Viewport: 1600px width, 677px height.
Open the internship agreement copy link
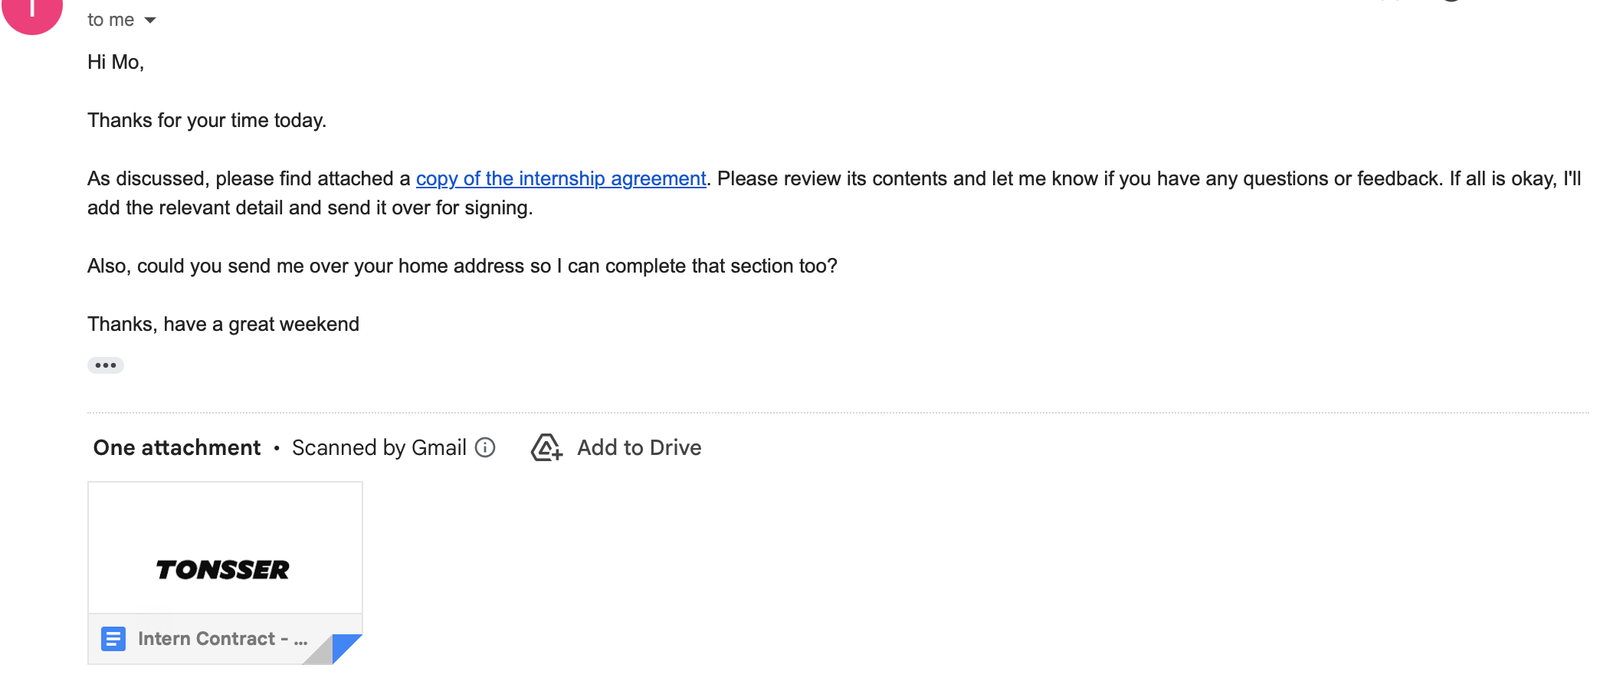coord(560,179)
